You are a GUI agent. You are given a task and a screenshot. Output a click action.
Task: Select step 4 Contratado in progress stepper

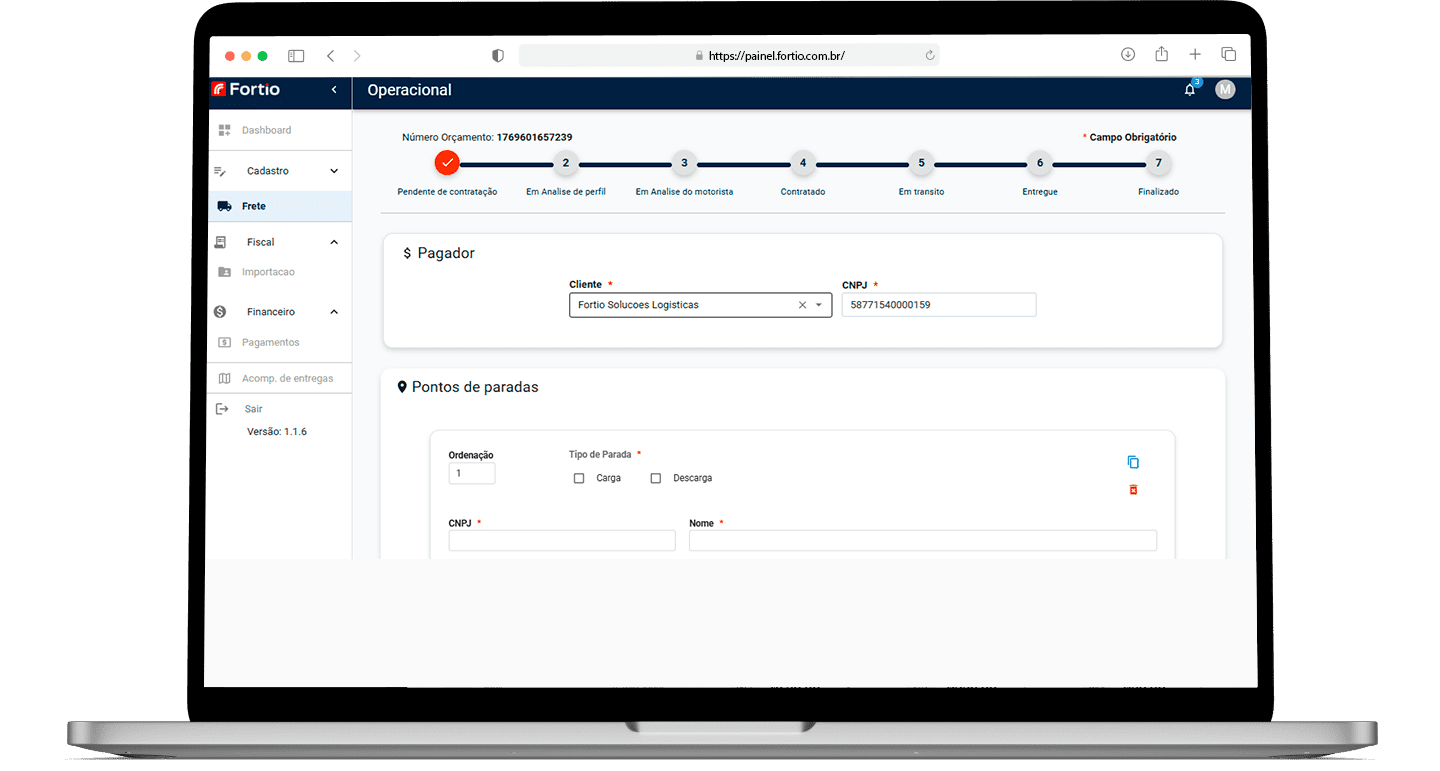[803, 163]
